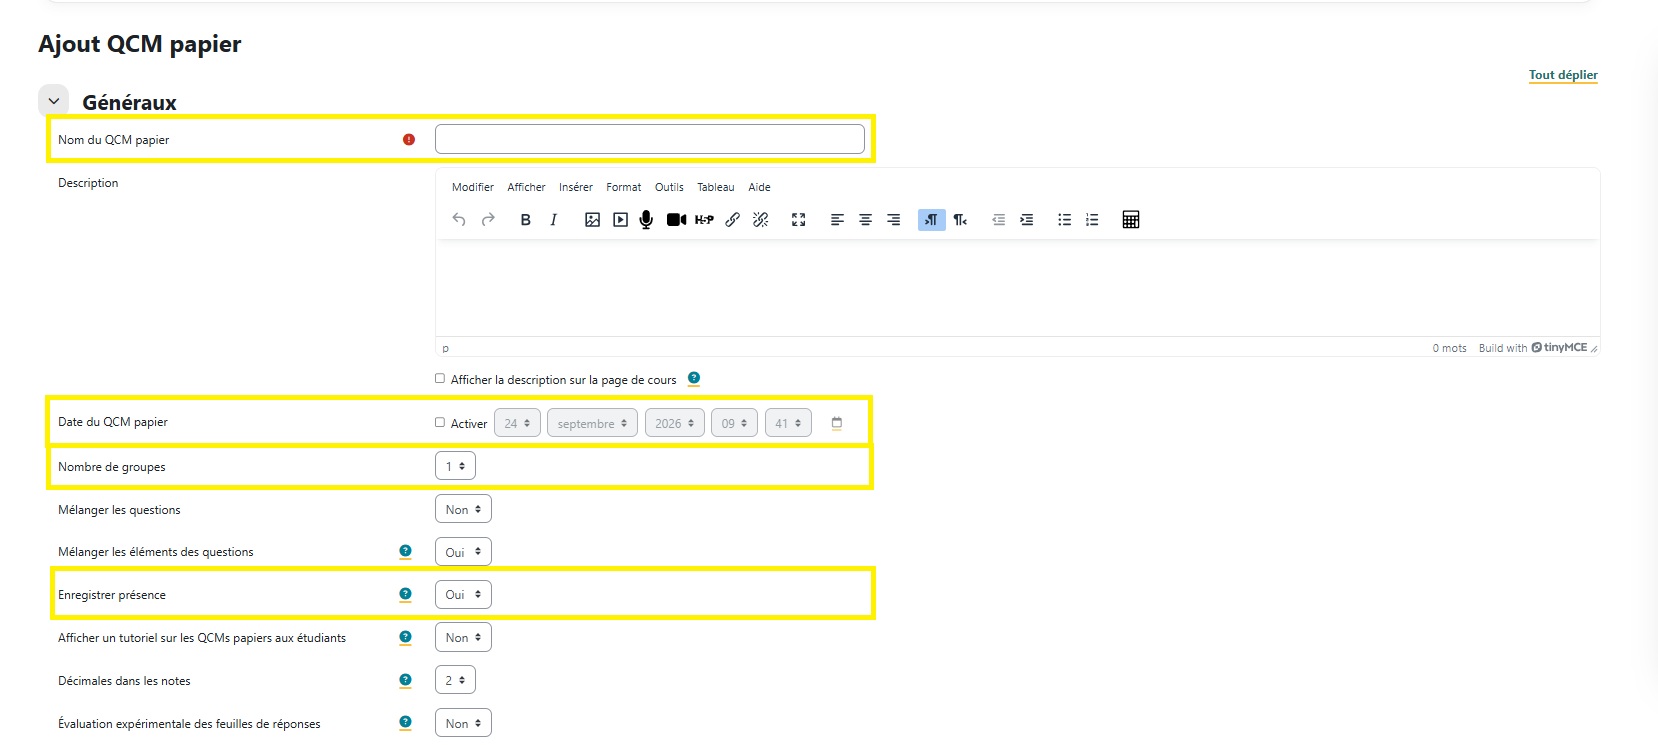The width and height of the screenshot is (1658, 745).
Task: Insert an image using the image icon
Action: point(592,220)
